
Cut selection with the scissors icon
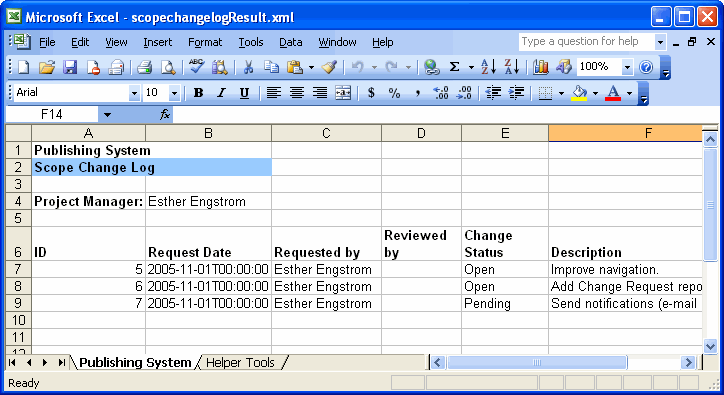pos(248,67)
